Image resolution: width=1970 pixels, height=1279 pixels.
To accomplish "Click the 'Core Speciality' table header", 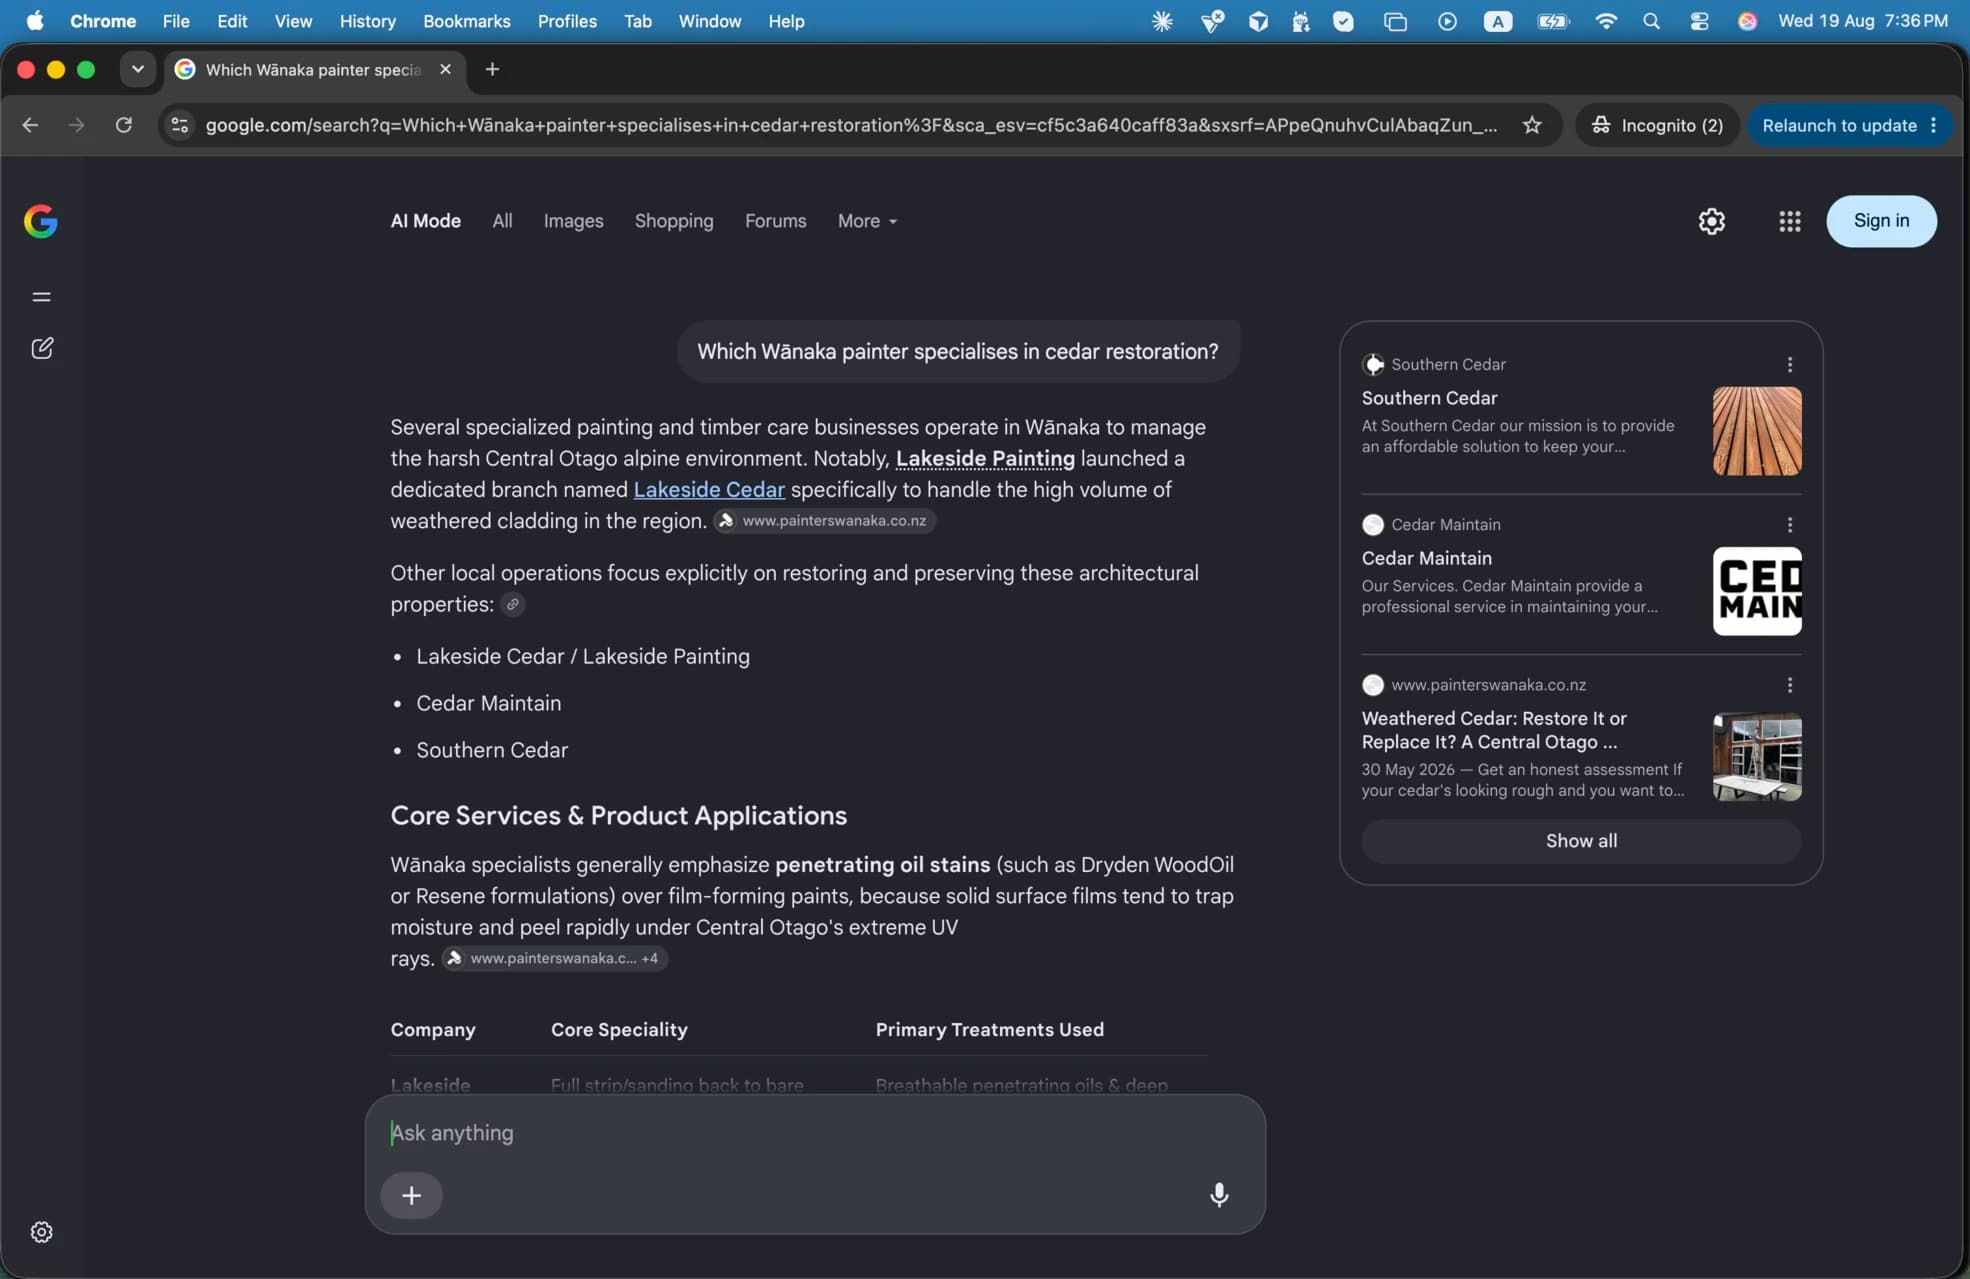I will [619, 1030].
